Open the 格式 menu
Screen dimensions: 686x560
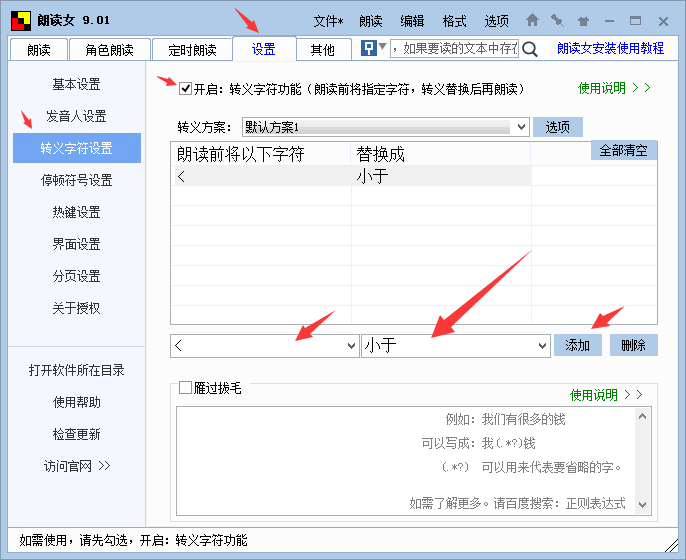pyautogui.click(x=454, y=21)
